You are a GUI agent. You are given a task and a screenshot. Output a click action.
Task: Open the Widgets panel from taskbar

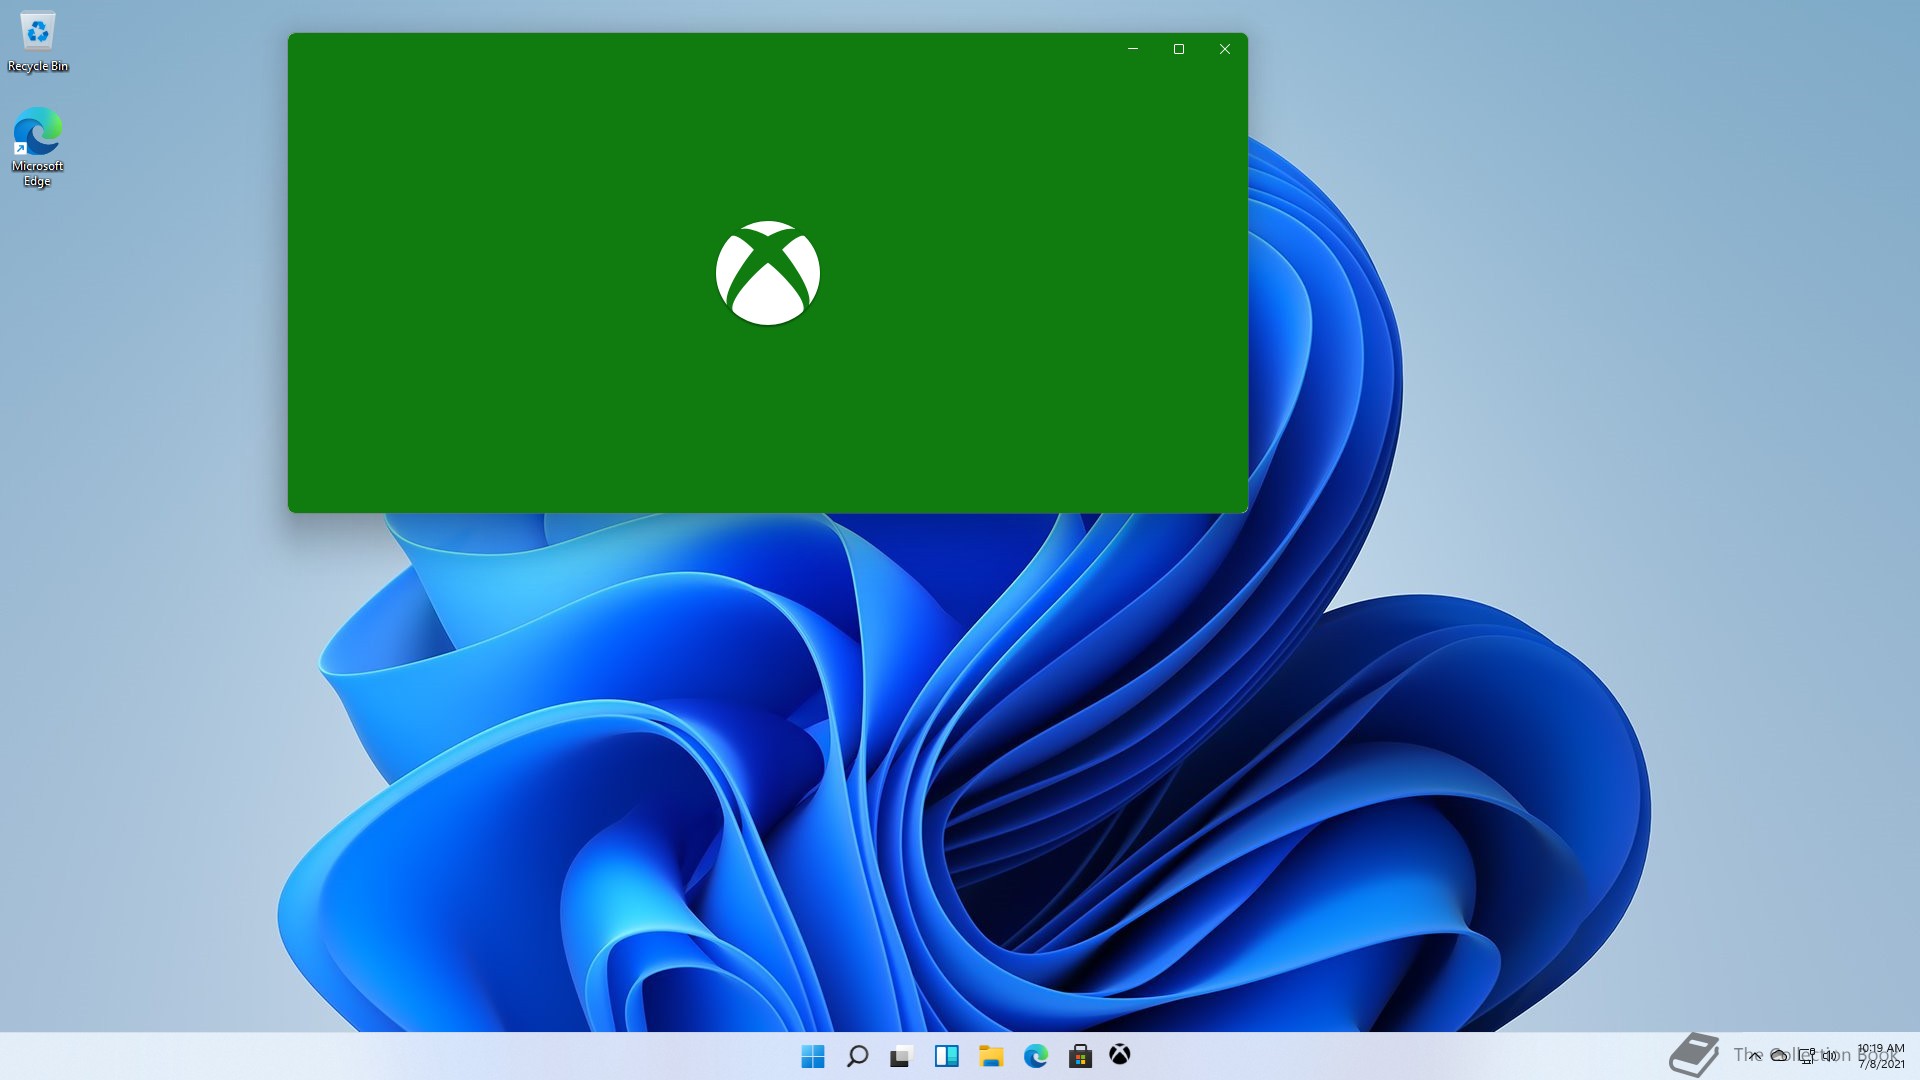click(946, 1056)
